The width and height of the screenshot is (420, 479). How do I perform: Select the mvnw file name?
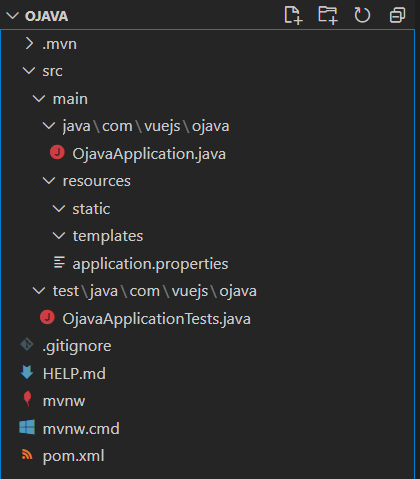pyautogui.click(x=64, y=401)
